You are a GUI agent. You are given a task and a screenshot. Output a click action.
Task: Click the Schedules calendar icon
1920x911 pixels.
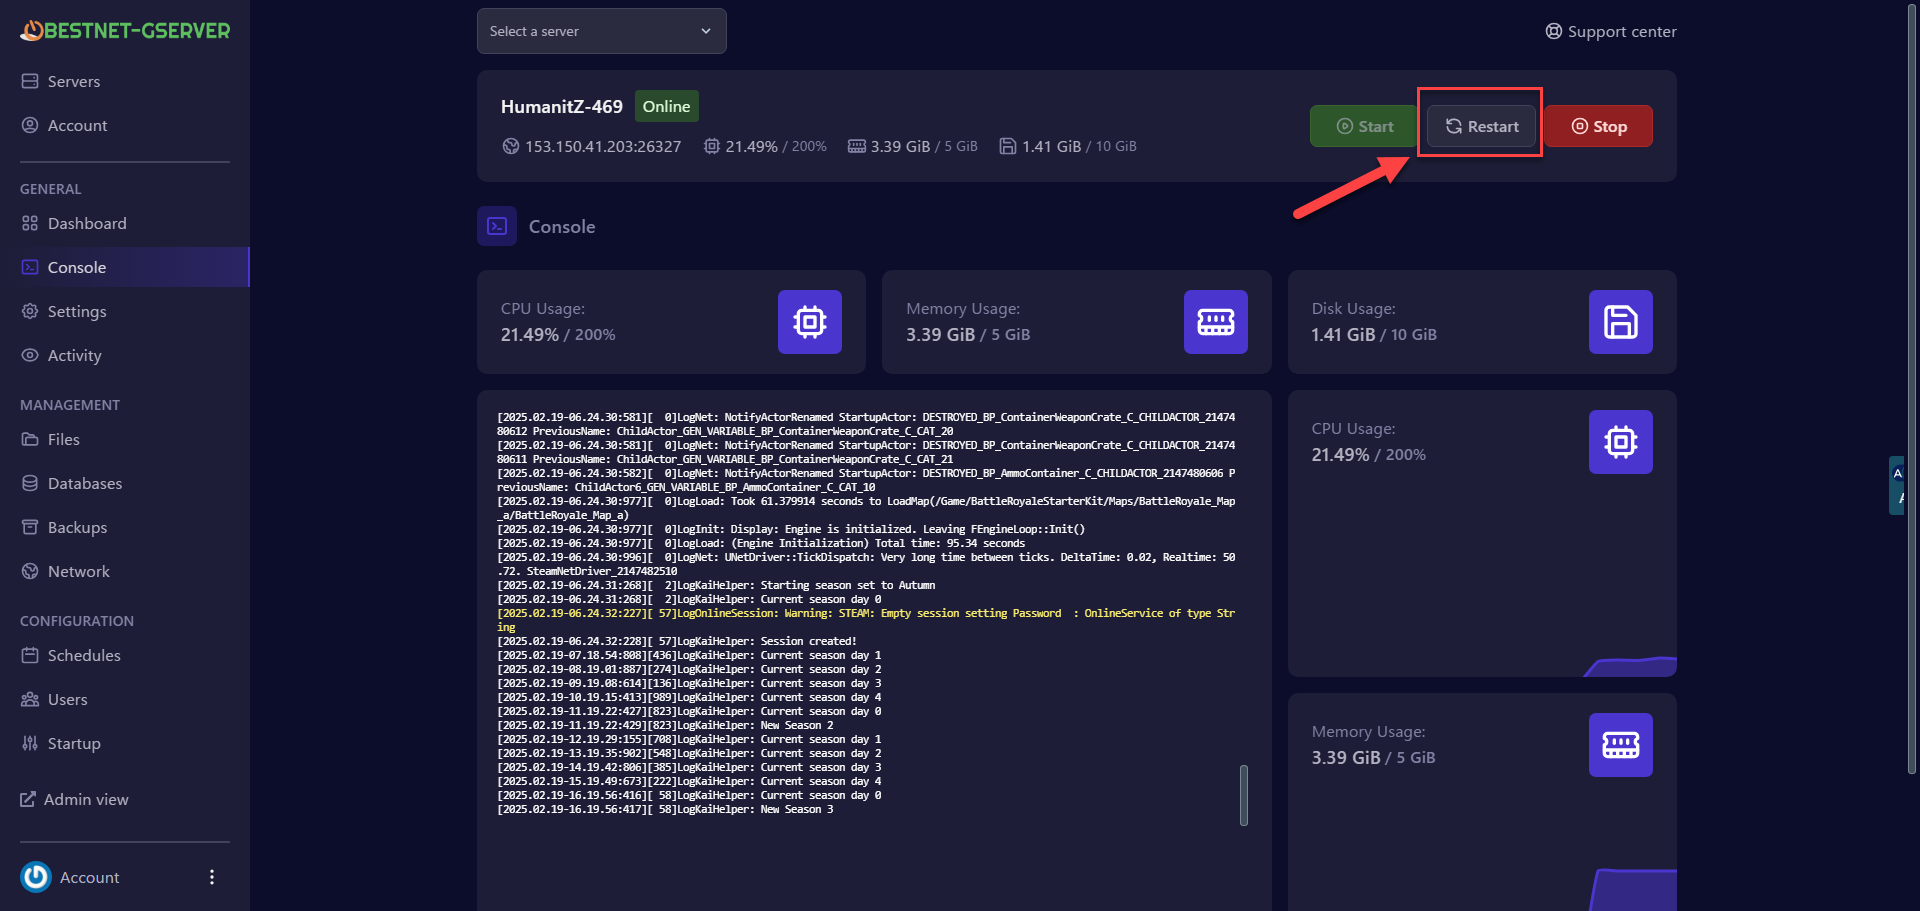(x=30, y=655)
